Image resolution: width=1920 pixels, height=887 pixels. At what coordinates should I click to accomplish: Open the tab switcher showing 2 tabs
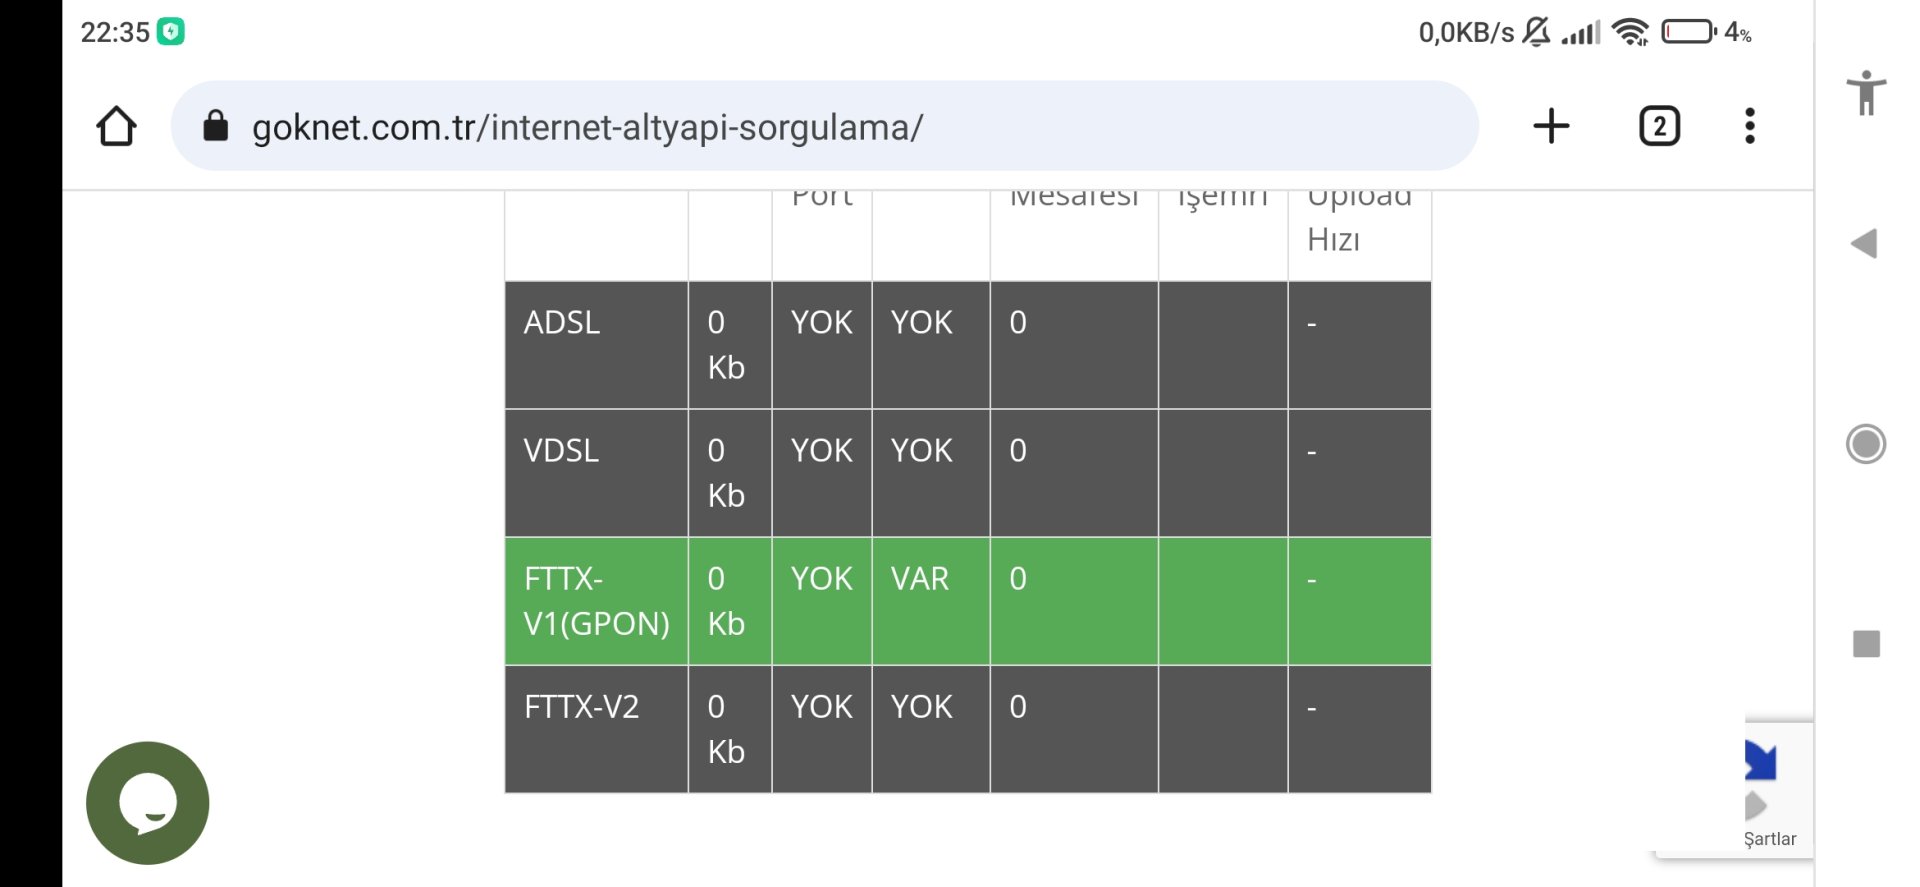pyautogui.click(x=1659, y=127)
